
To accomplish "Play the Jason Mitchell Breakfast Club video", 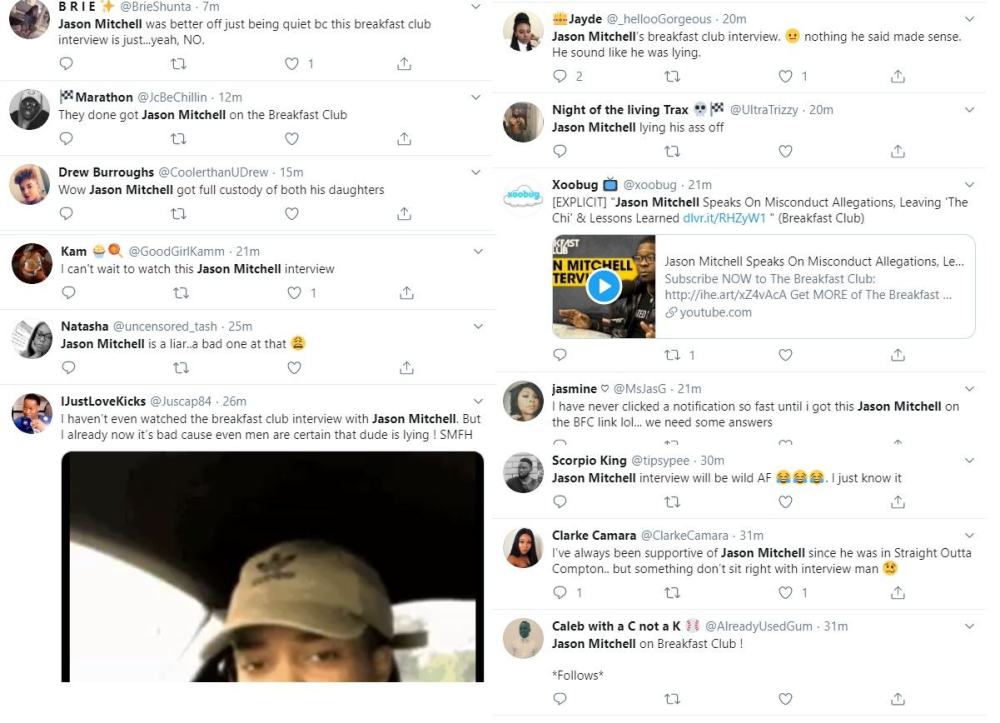I will [x=603, y=287].
